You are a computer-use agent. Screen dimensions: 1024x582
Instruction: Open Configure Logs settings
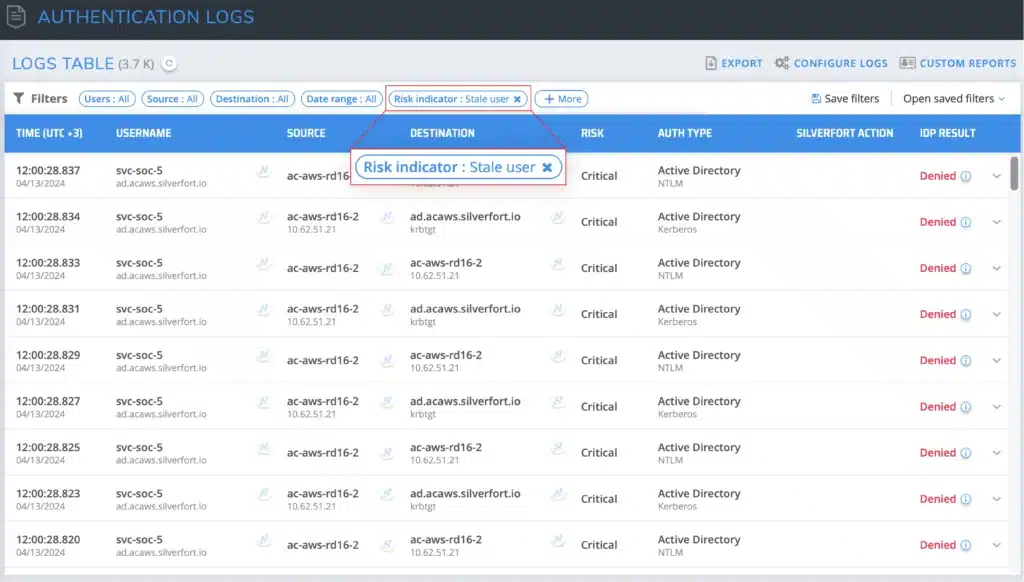[831, 63]
